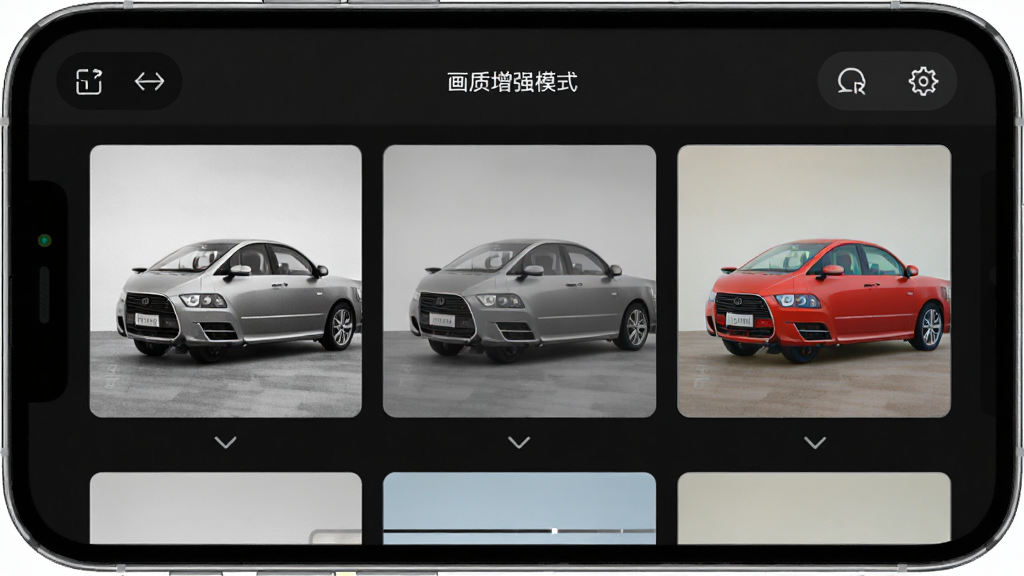Screen dimensions: 1024x576
Task: Click the 画质增强模式 title
Action: point(513,82)
